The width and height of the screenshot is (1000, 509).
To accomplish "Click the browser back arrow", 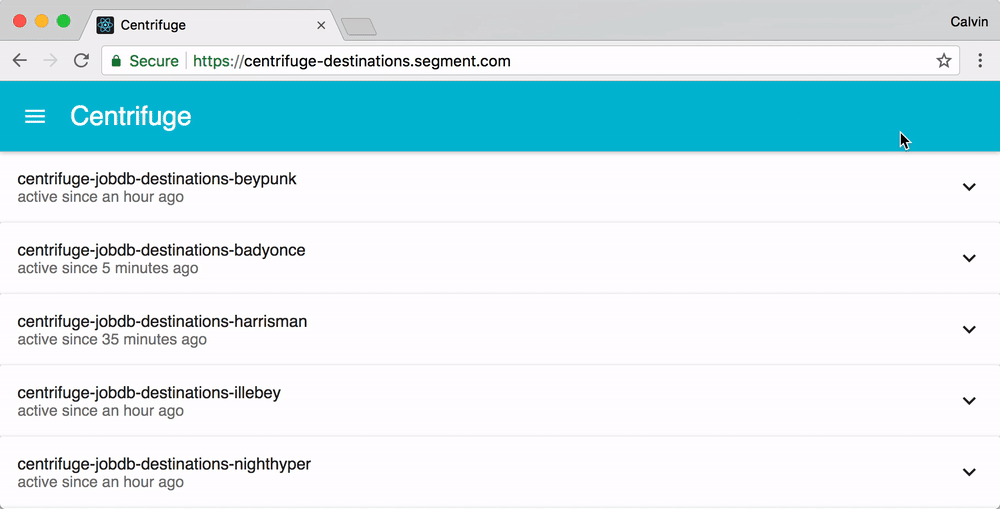I will coord(20,61).
